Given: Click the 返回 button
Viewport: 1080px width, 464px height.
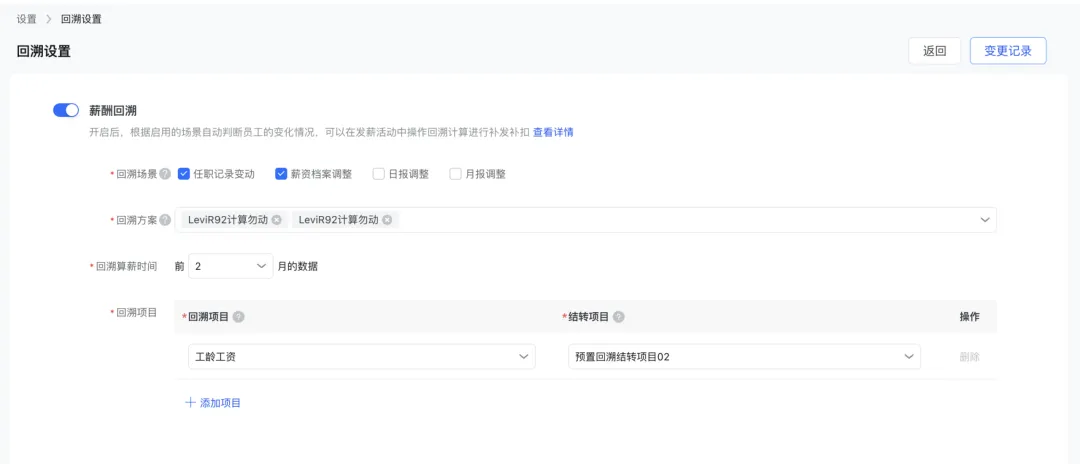Looking at the screenshot, I should (x=935, y=51).
